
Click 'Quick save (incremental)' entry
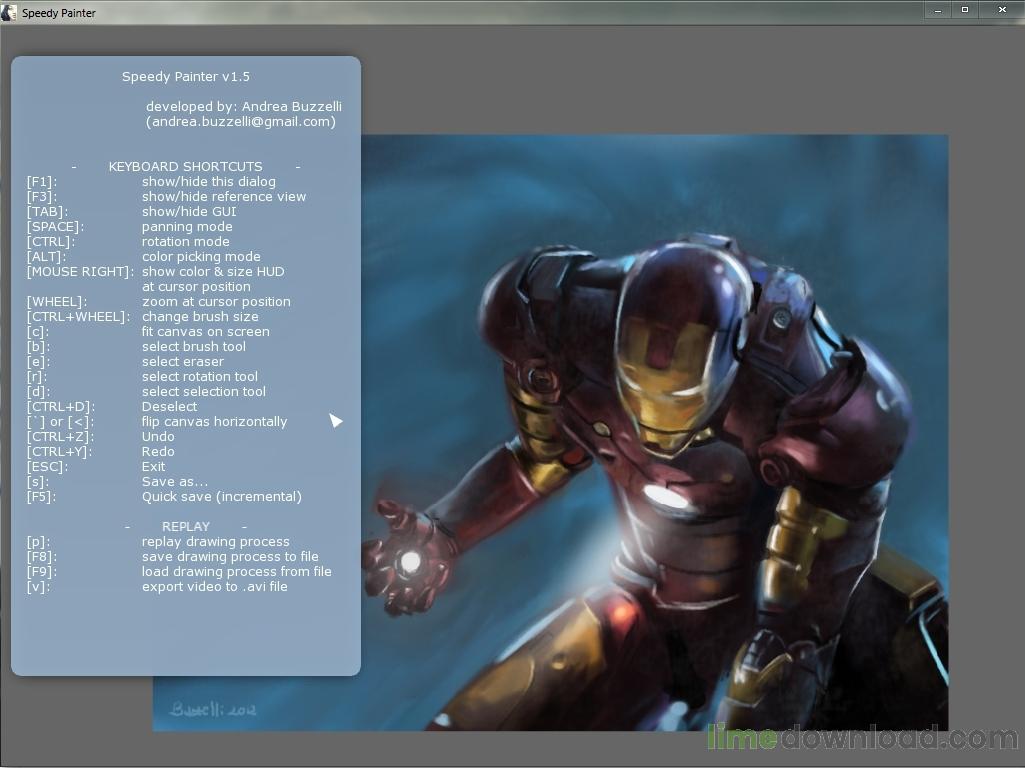point(222,497)
